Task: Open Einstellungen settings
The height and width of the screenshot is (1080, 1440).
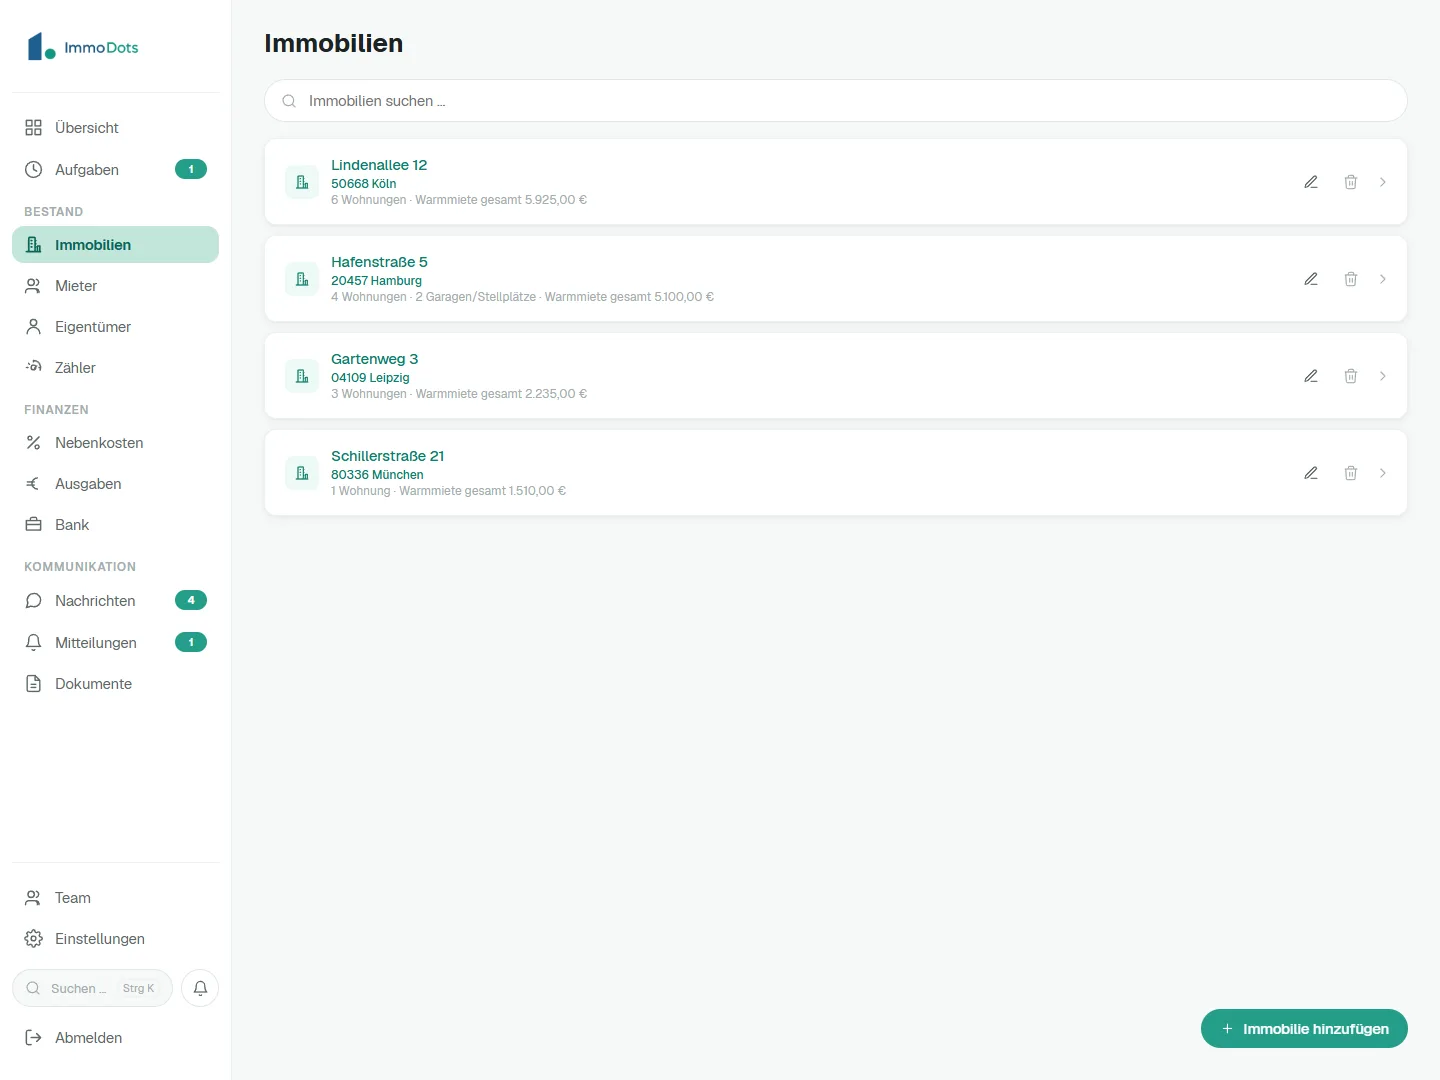Action: pos(115,939)
